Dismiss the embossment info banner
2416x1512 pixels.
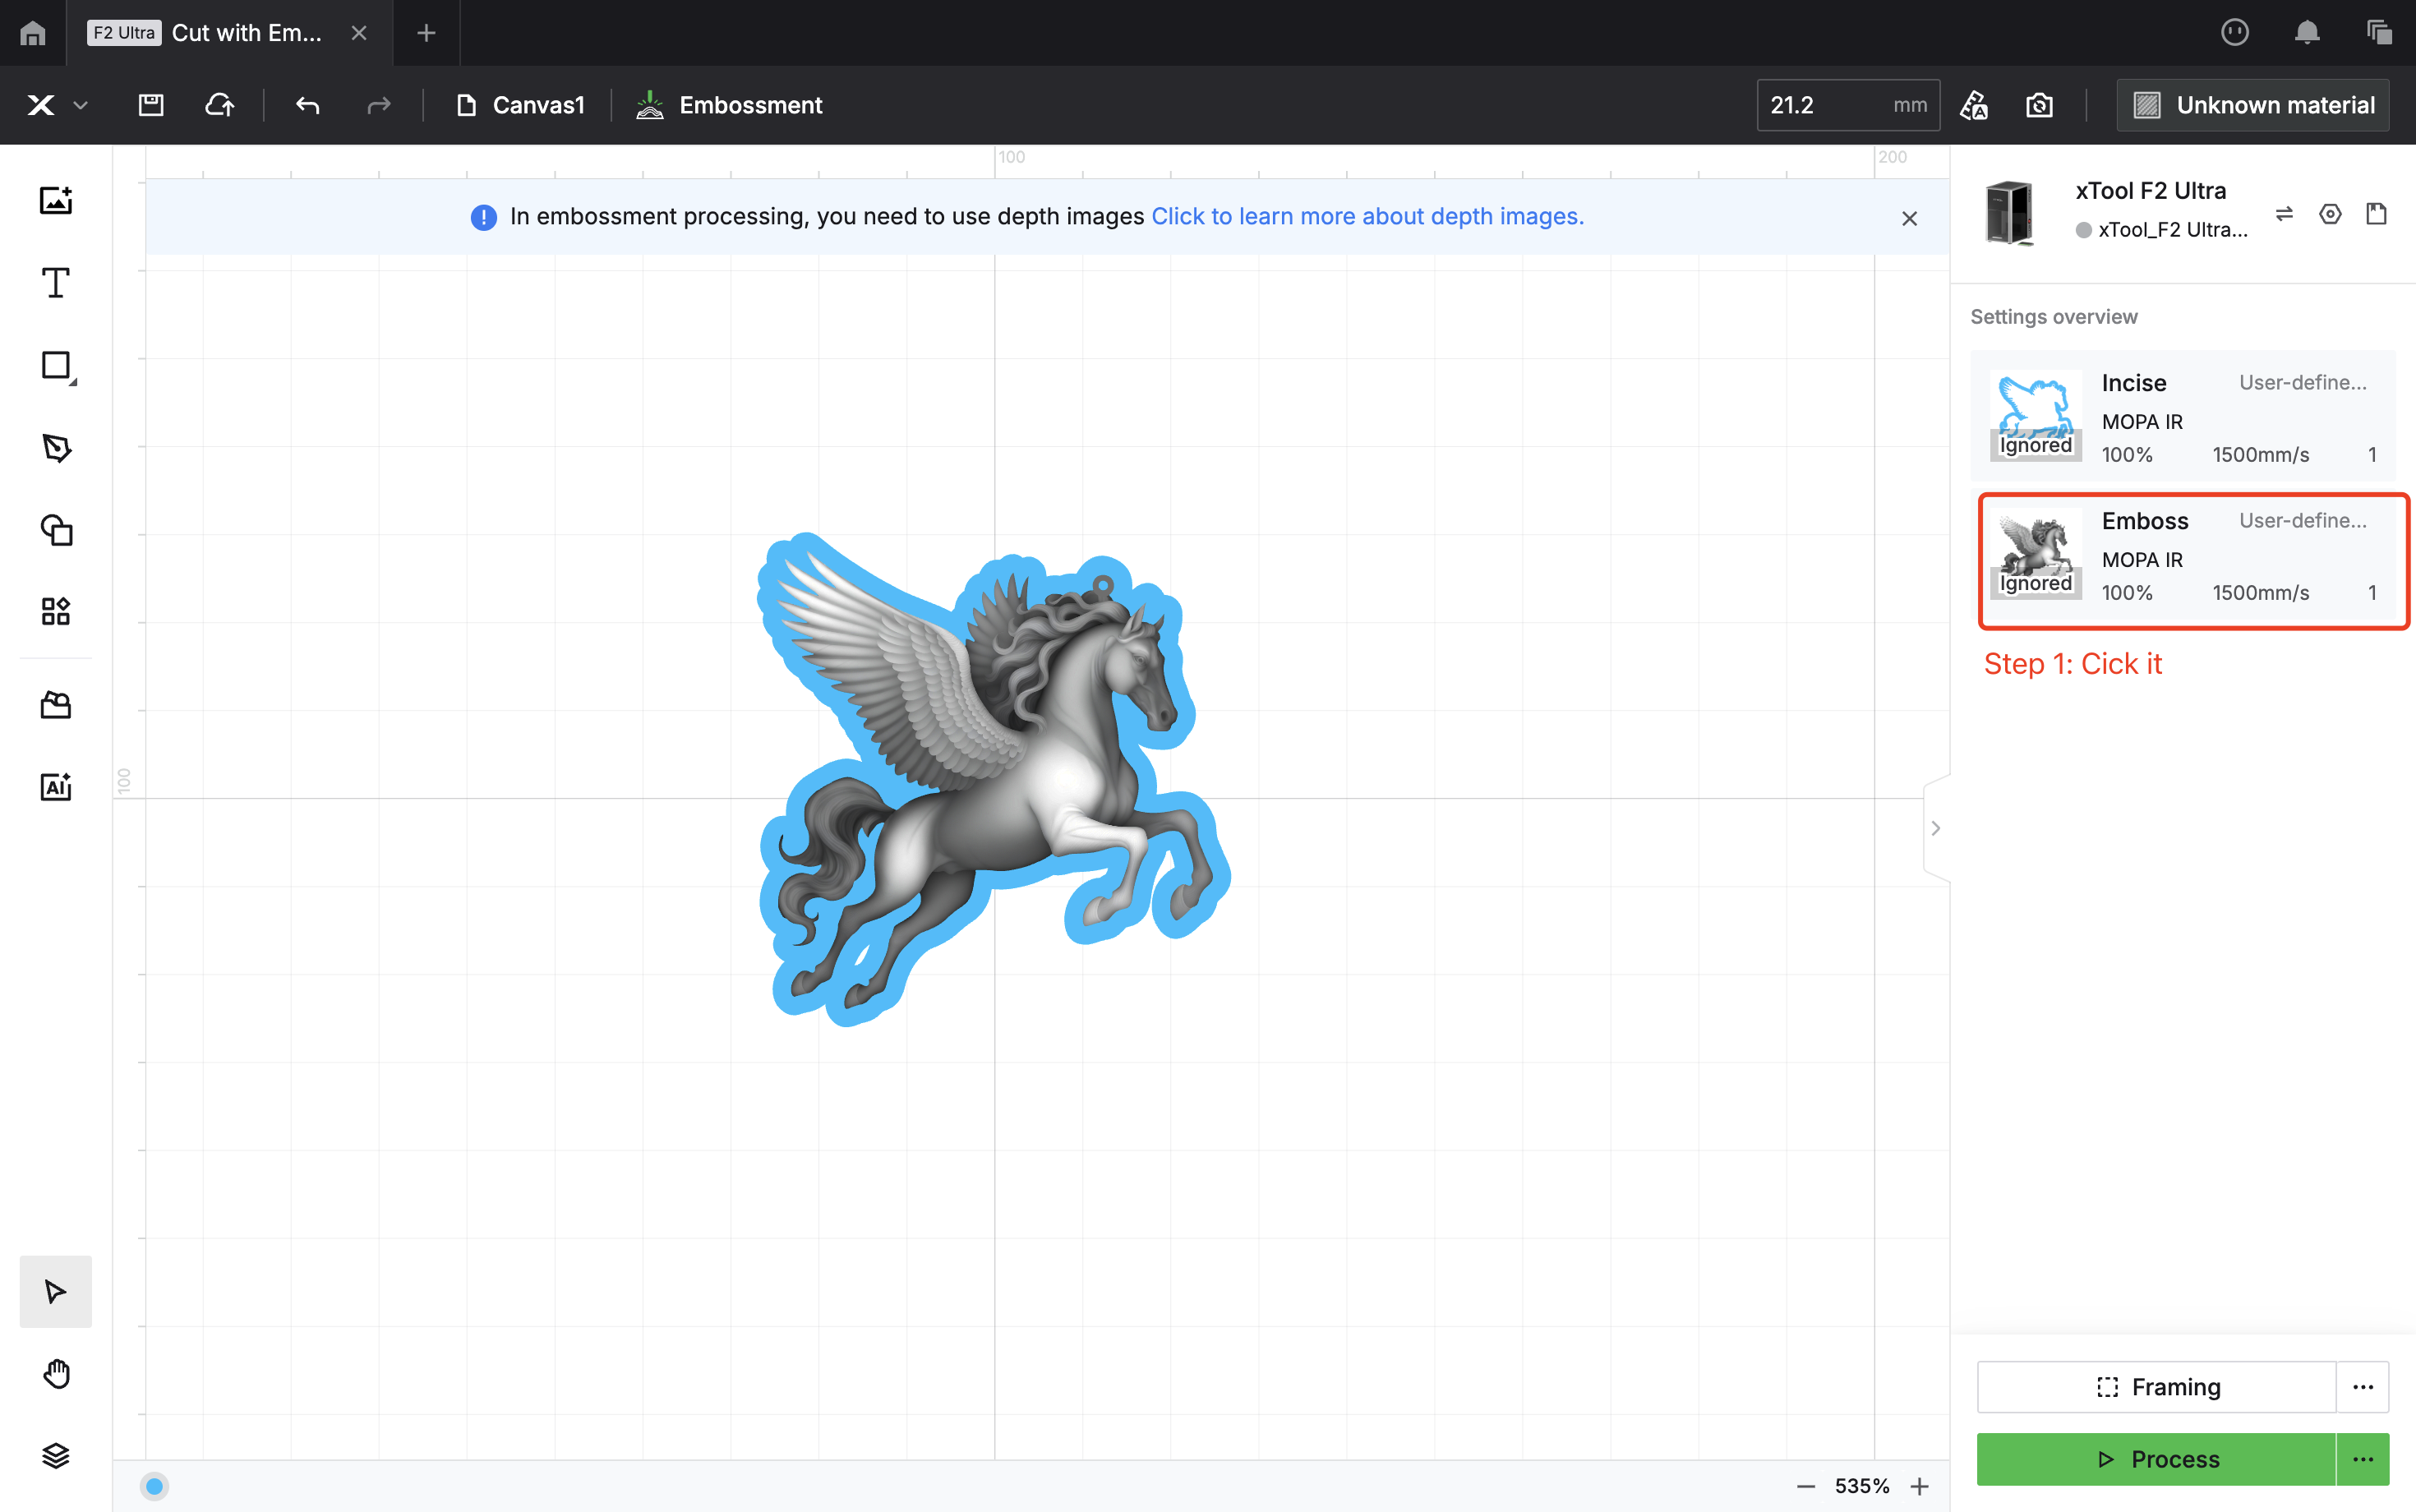click(x=1909, y=218)
